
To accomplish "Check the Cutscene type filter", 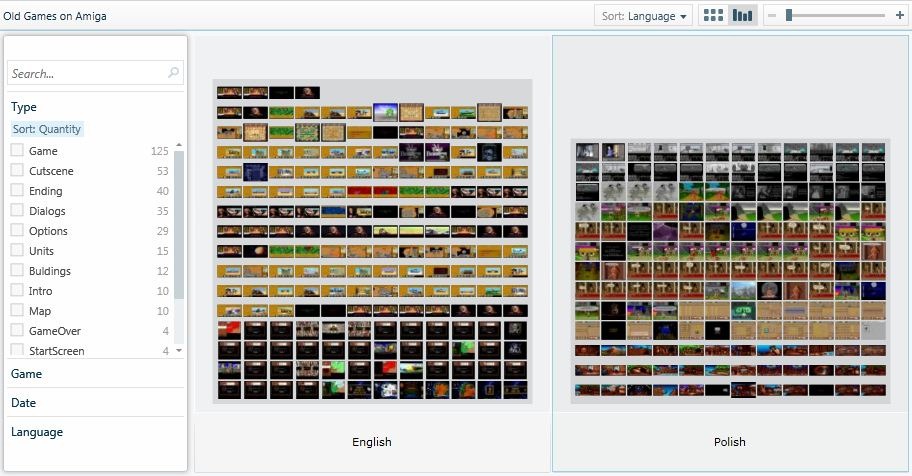I will click(17, 170).
